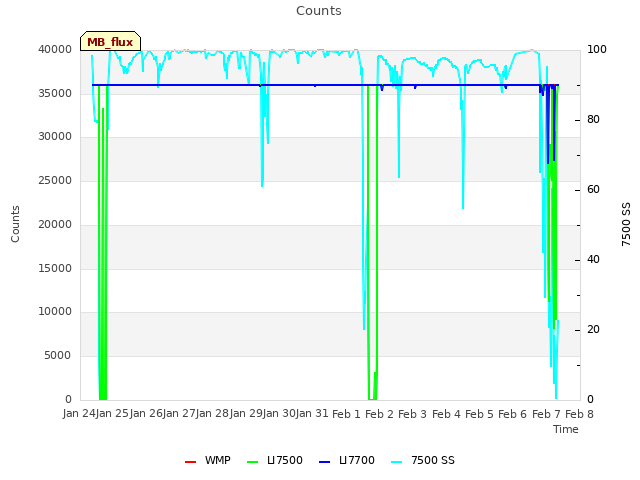Click the 80 right-axis tick label
The height and width of the screenshot is (480, 640).
[x=593, y=120]
